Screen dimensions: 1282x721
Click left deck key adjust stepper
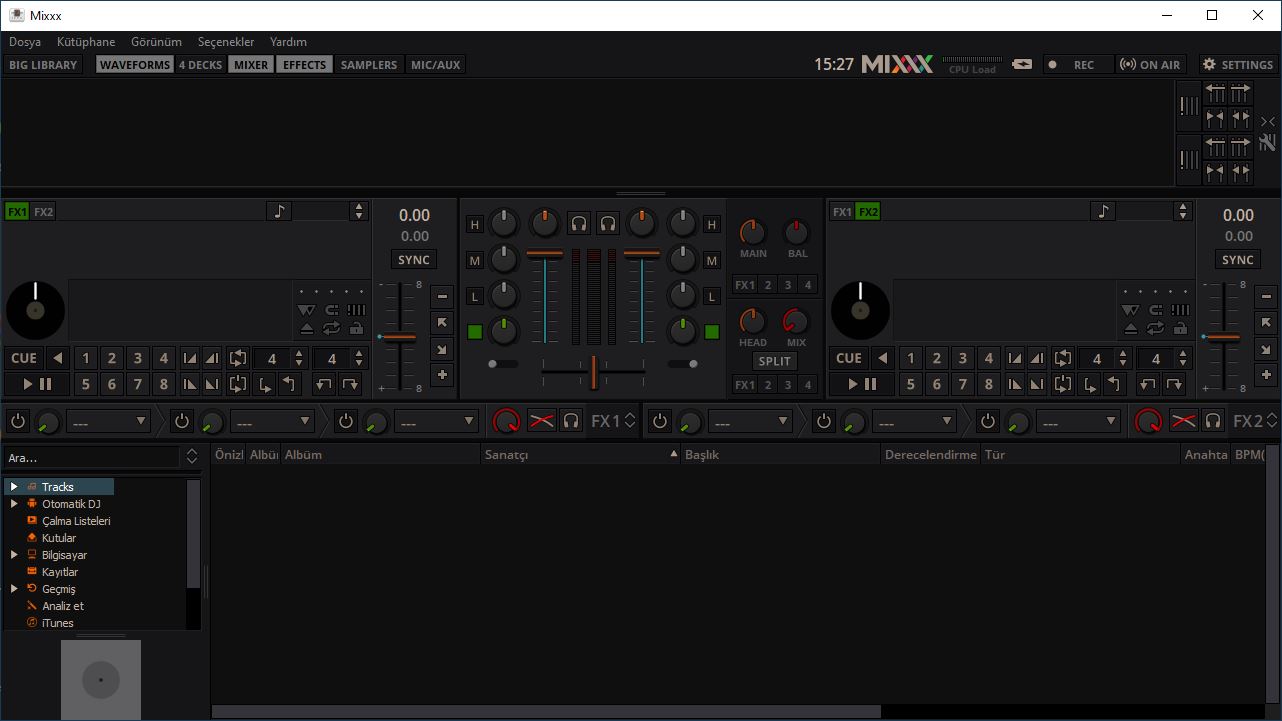[358, 211]
